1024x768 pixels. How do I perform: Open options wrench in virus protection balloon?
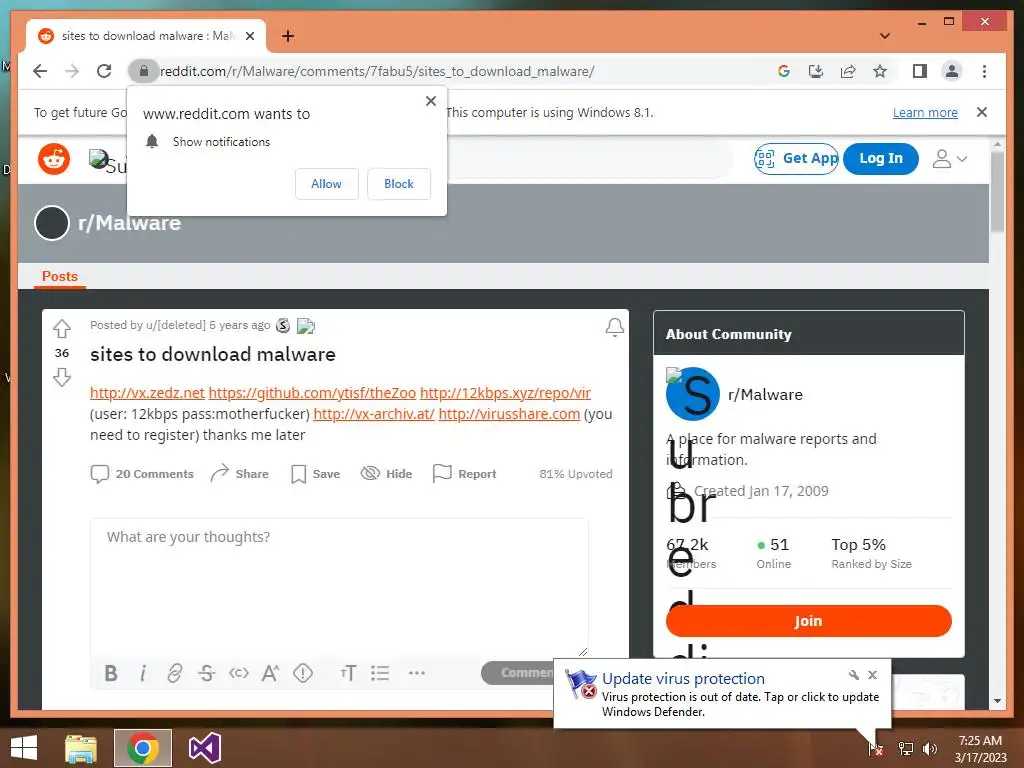click(x=854, y=675)
